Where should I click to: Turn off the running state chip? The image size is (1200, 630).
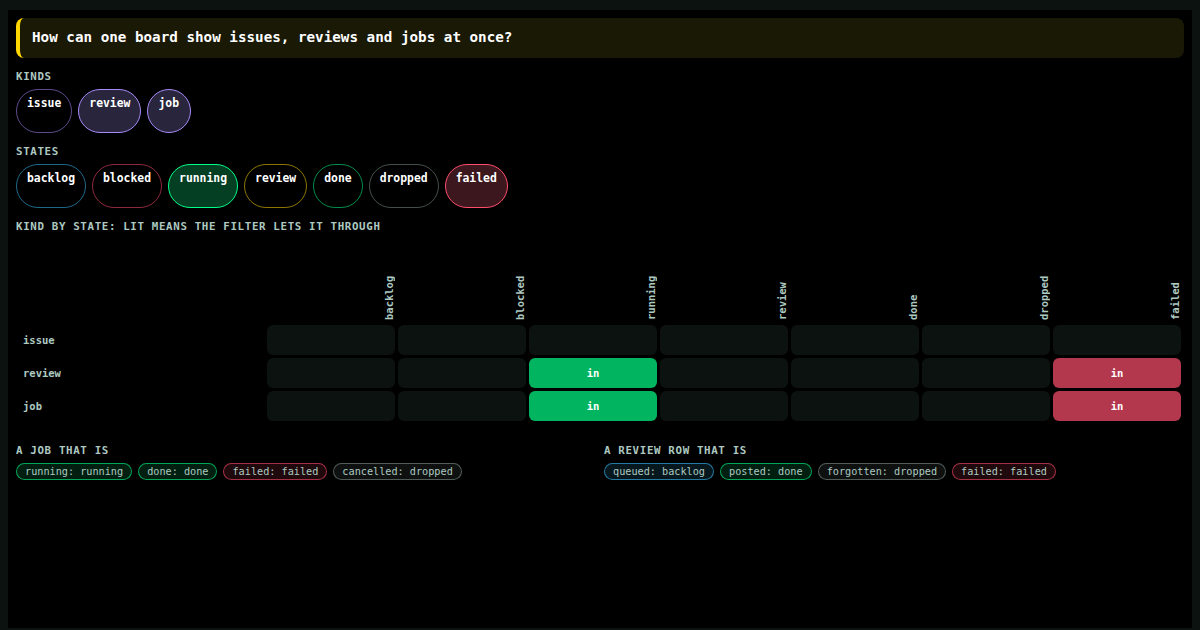pyautogui.click(x=203, y=186)
